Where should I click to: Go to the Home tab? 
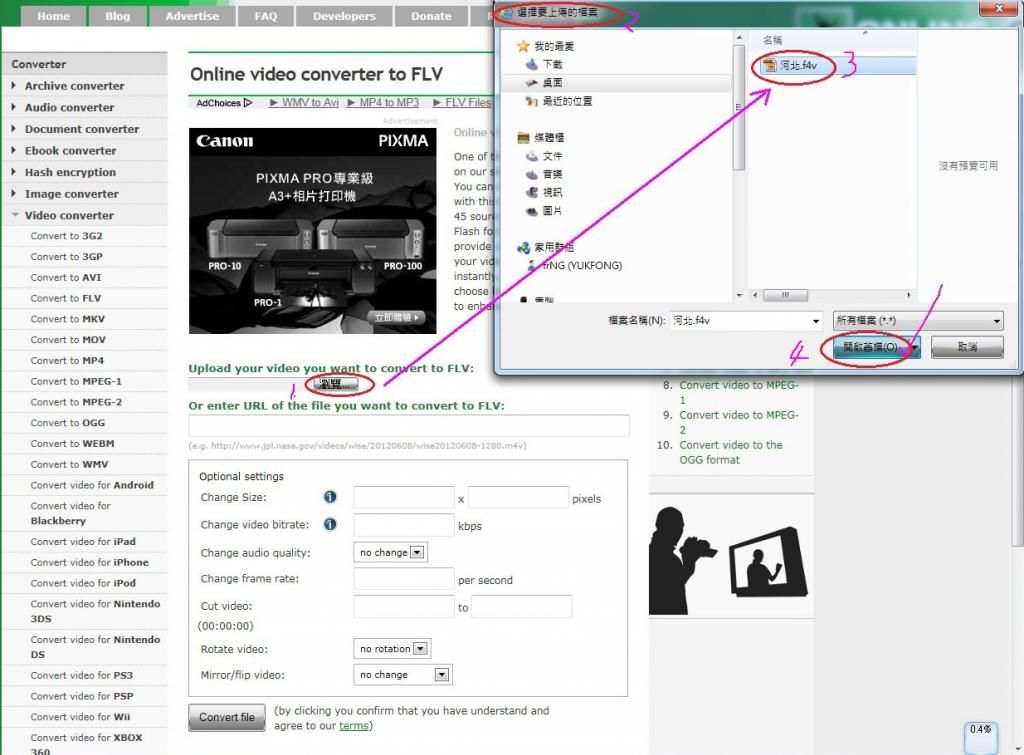click(x=54, y=16)
